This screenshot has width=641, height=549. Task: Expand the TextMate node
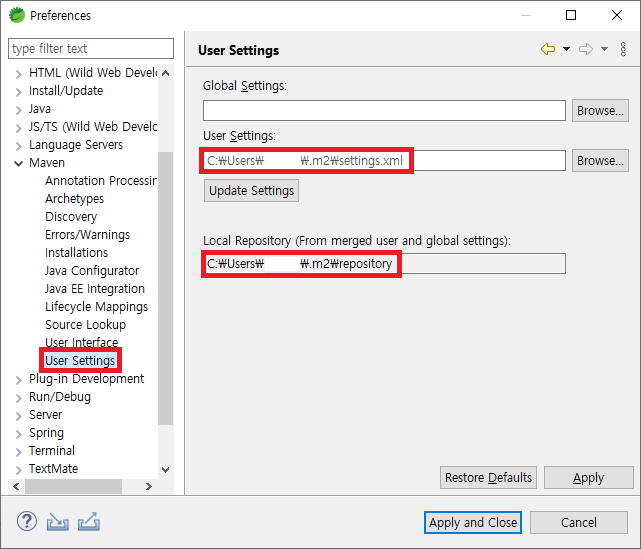(x=18, y=470)
